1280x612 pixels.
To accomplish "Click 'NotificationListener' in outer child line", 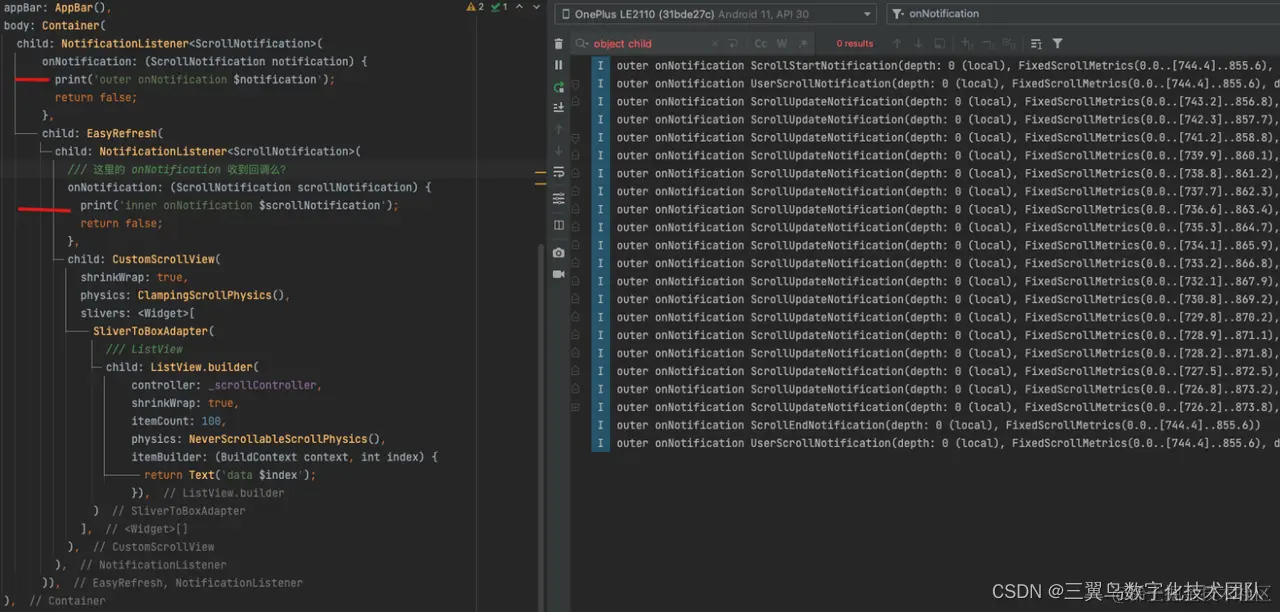I will (124, 44).
